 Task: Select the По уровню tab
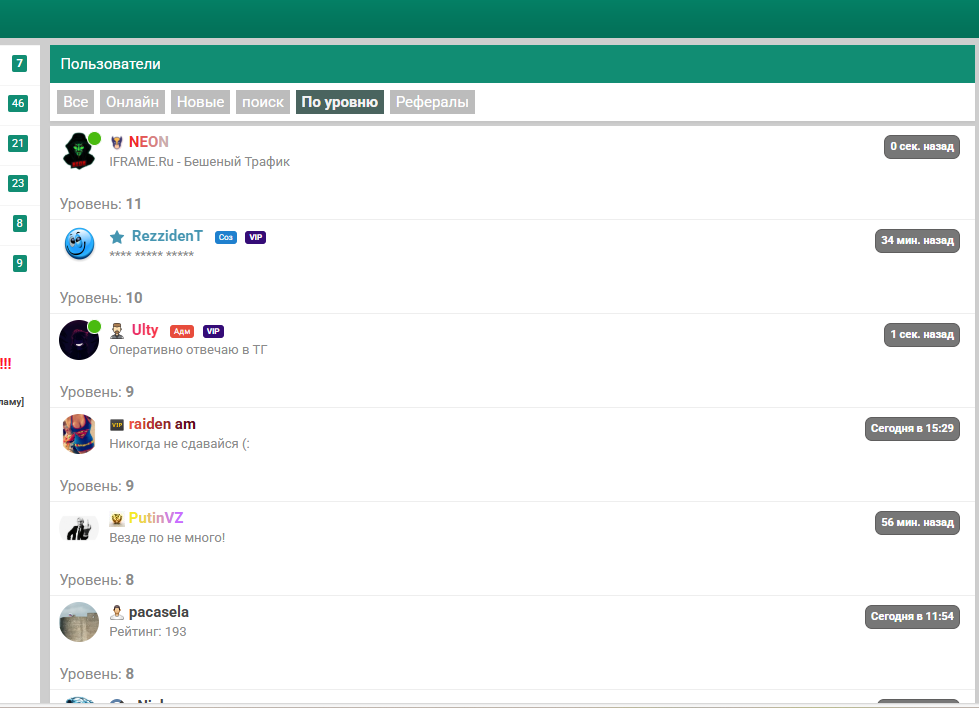340,102
